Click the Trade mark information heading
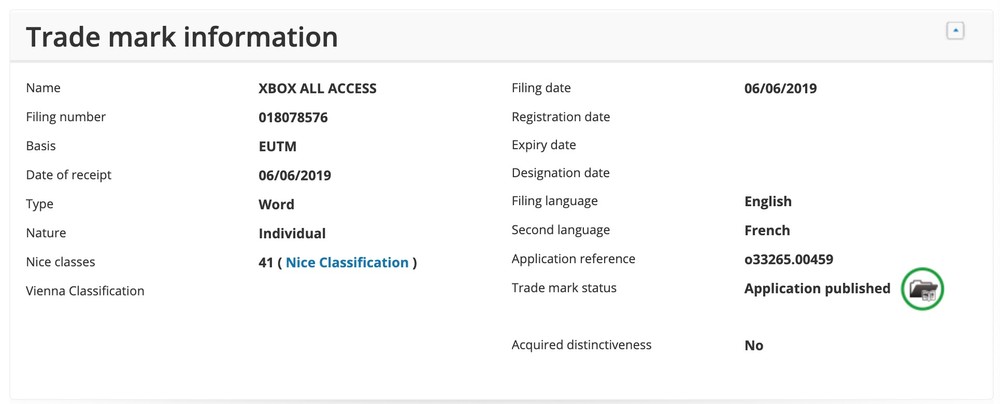The height and width of the screenshot is (404, 1000). point(181,38)
